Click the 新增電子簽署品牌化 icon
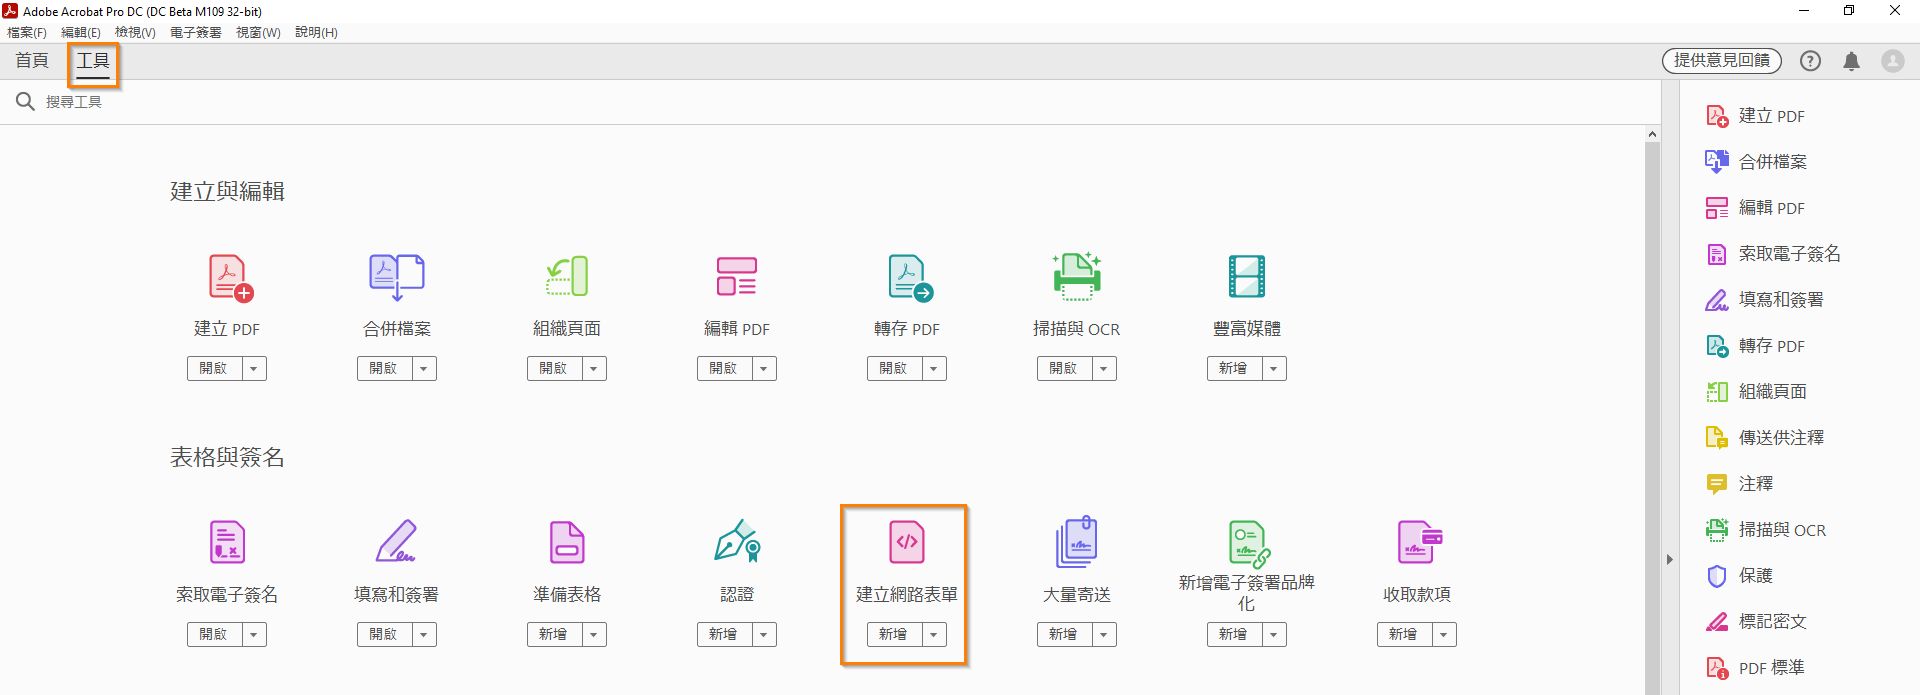This screenshot has width=1920, height=695. point(1249,544)
